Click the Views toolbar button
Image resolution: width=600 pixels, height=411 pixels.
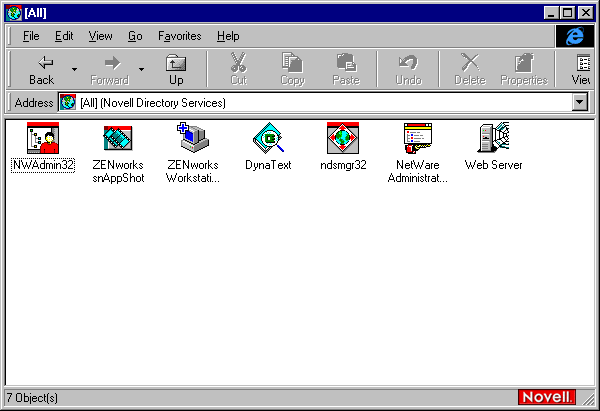point(580,70)
